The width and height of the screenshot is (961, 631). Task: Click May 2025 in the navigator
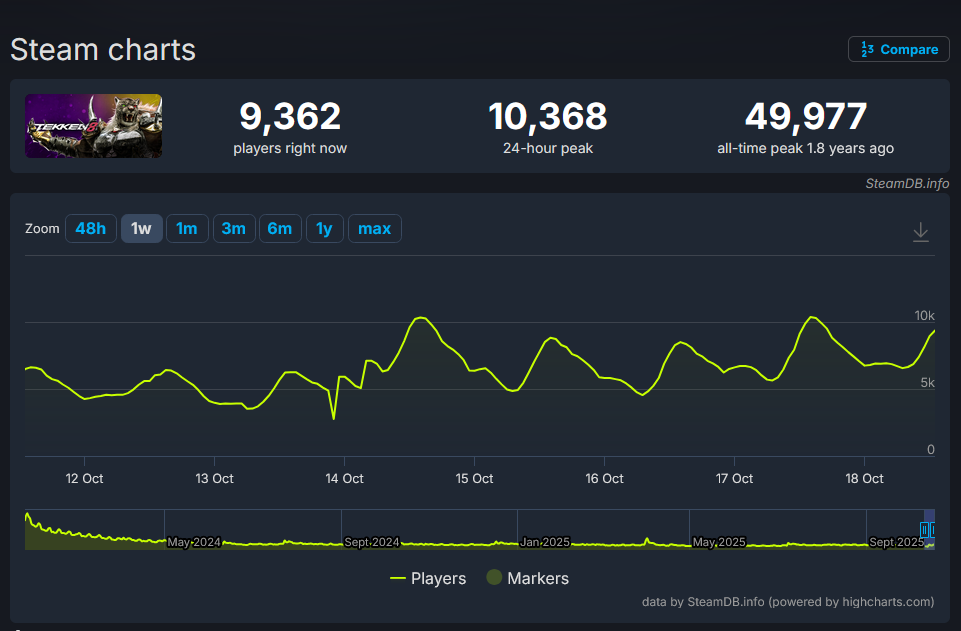click(x=719, y=542)
